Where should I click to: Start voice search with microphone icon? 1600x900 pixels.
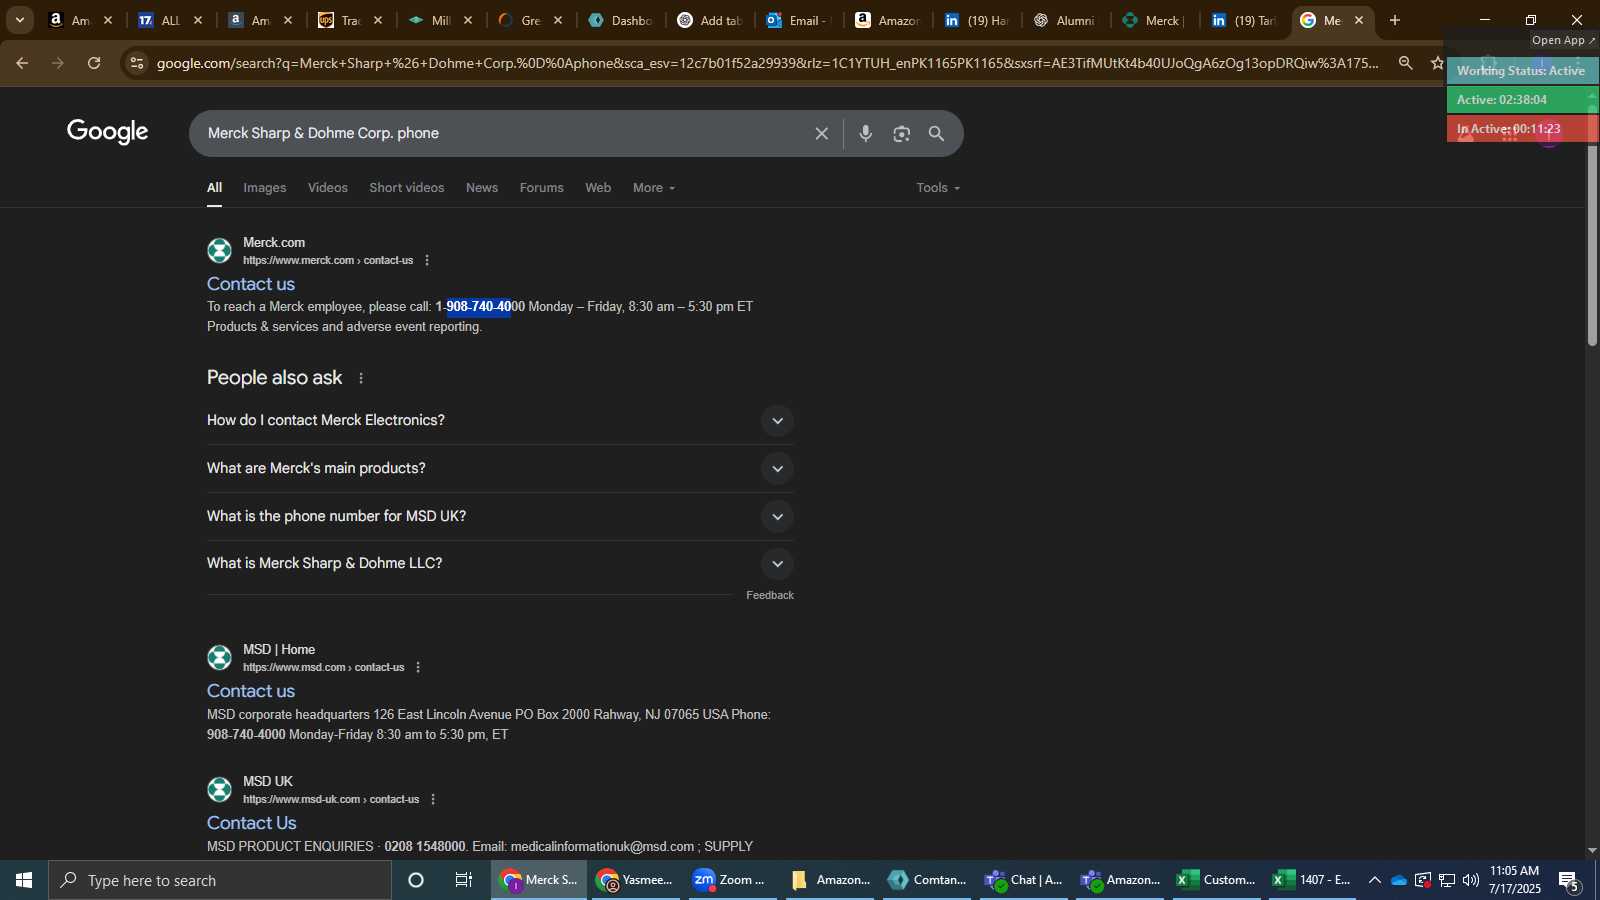866,134
